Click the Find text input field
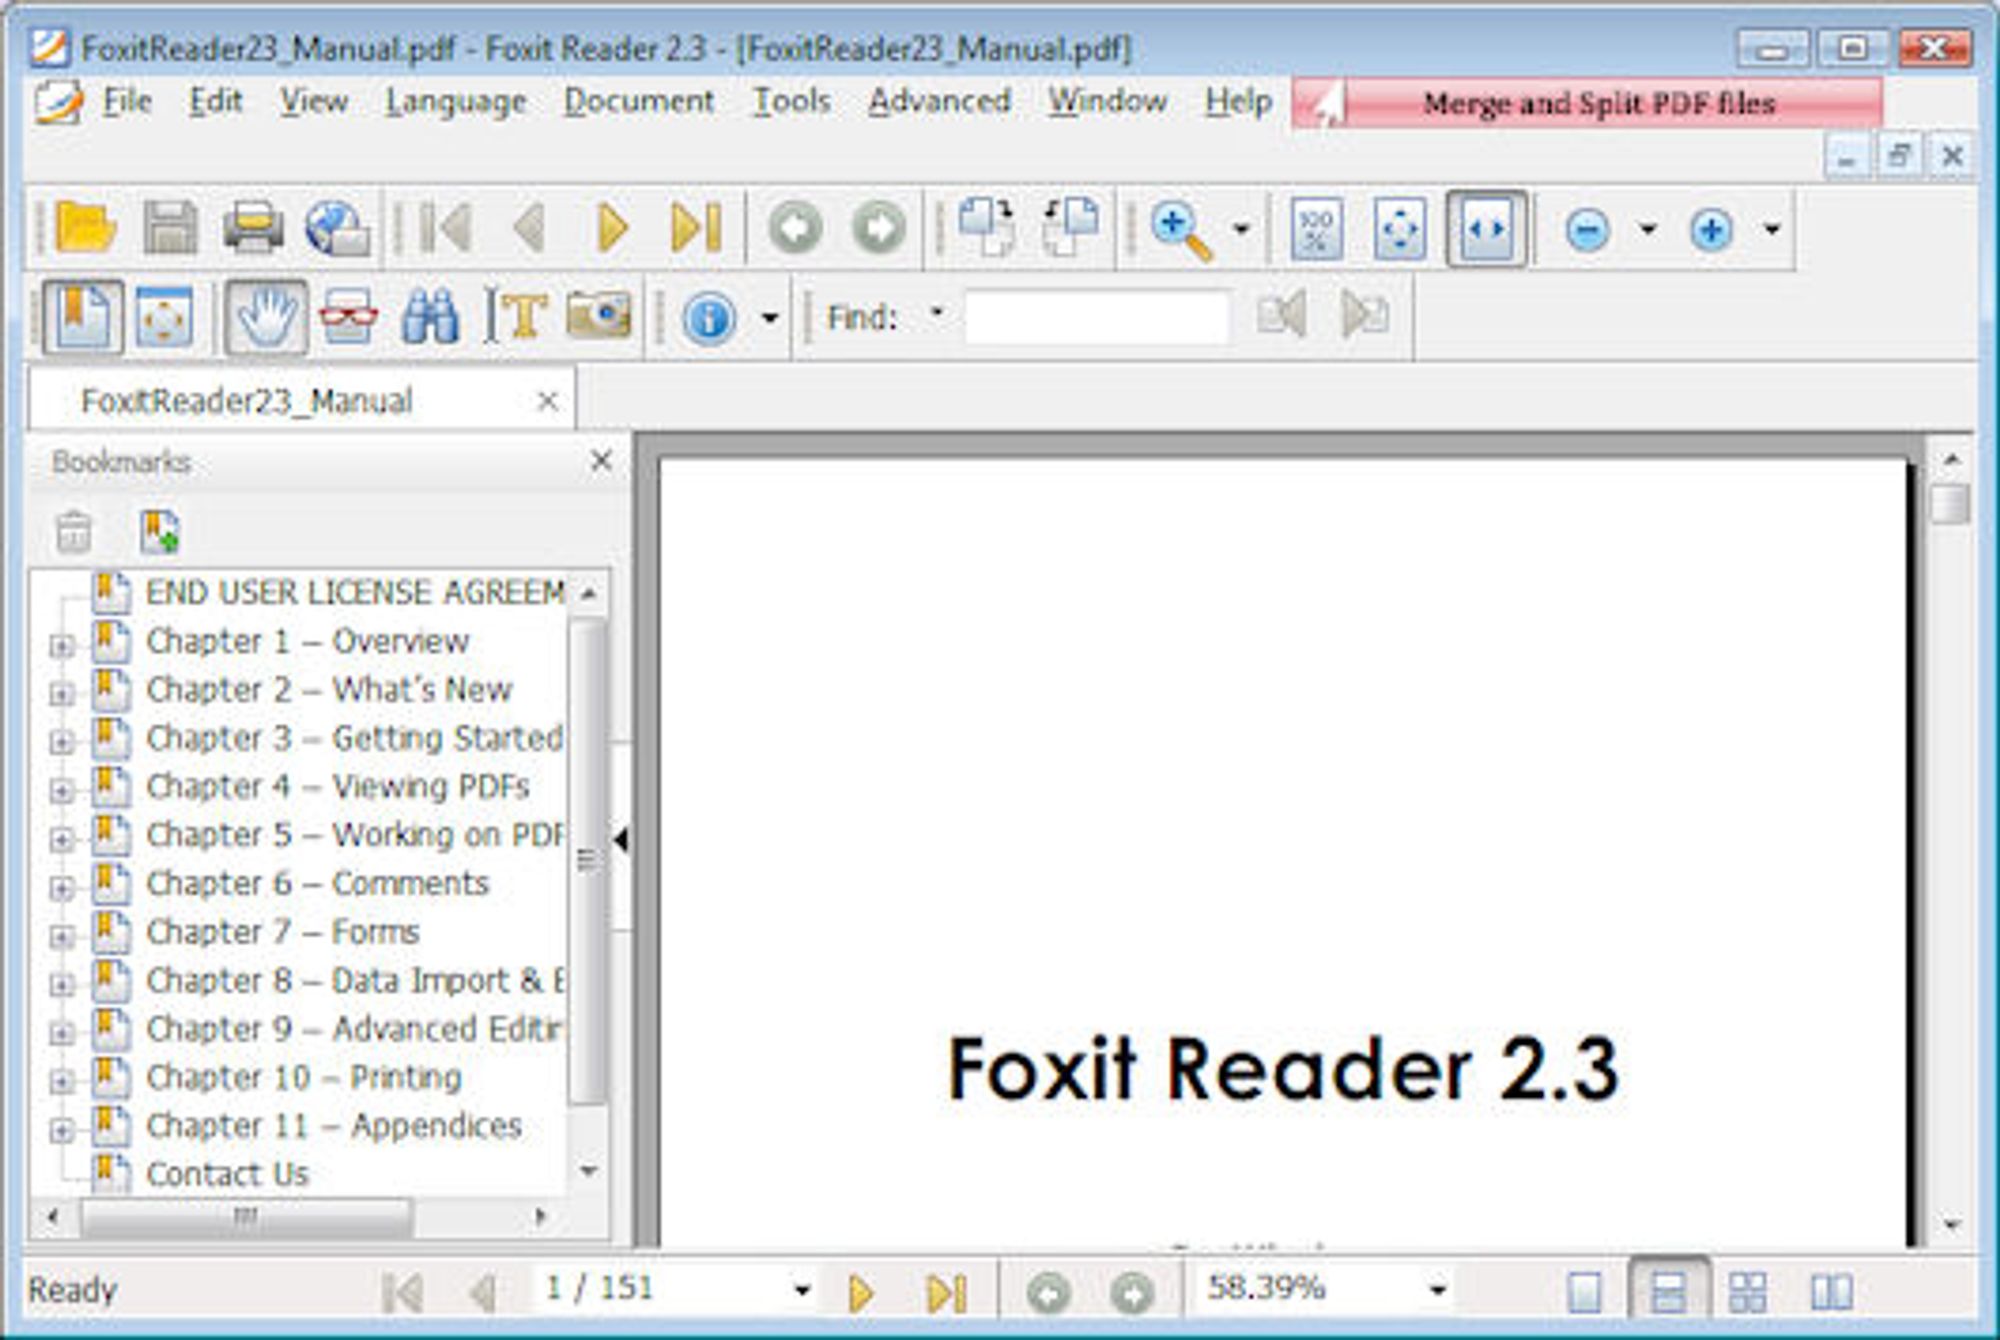 point(1097,317)
